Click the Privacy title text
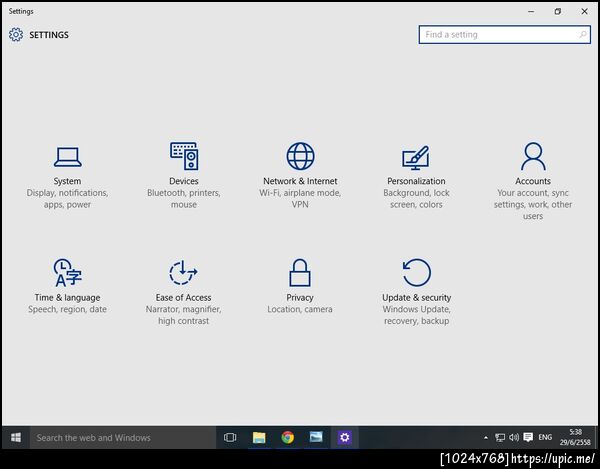Image resolution: width=600 pixels, height=469 pixels. (x=300, y=298)
